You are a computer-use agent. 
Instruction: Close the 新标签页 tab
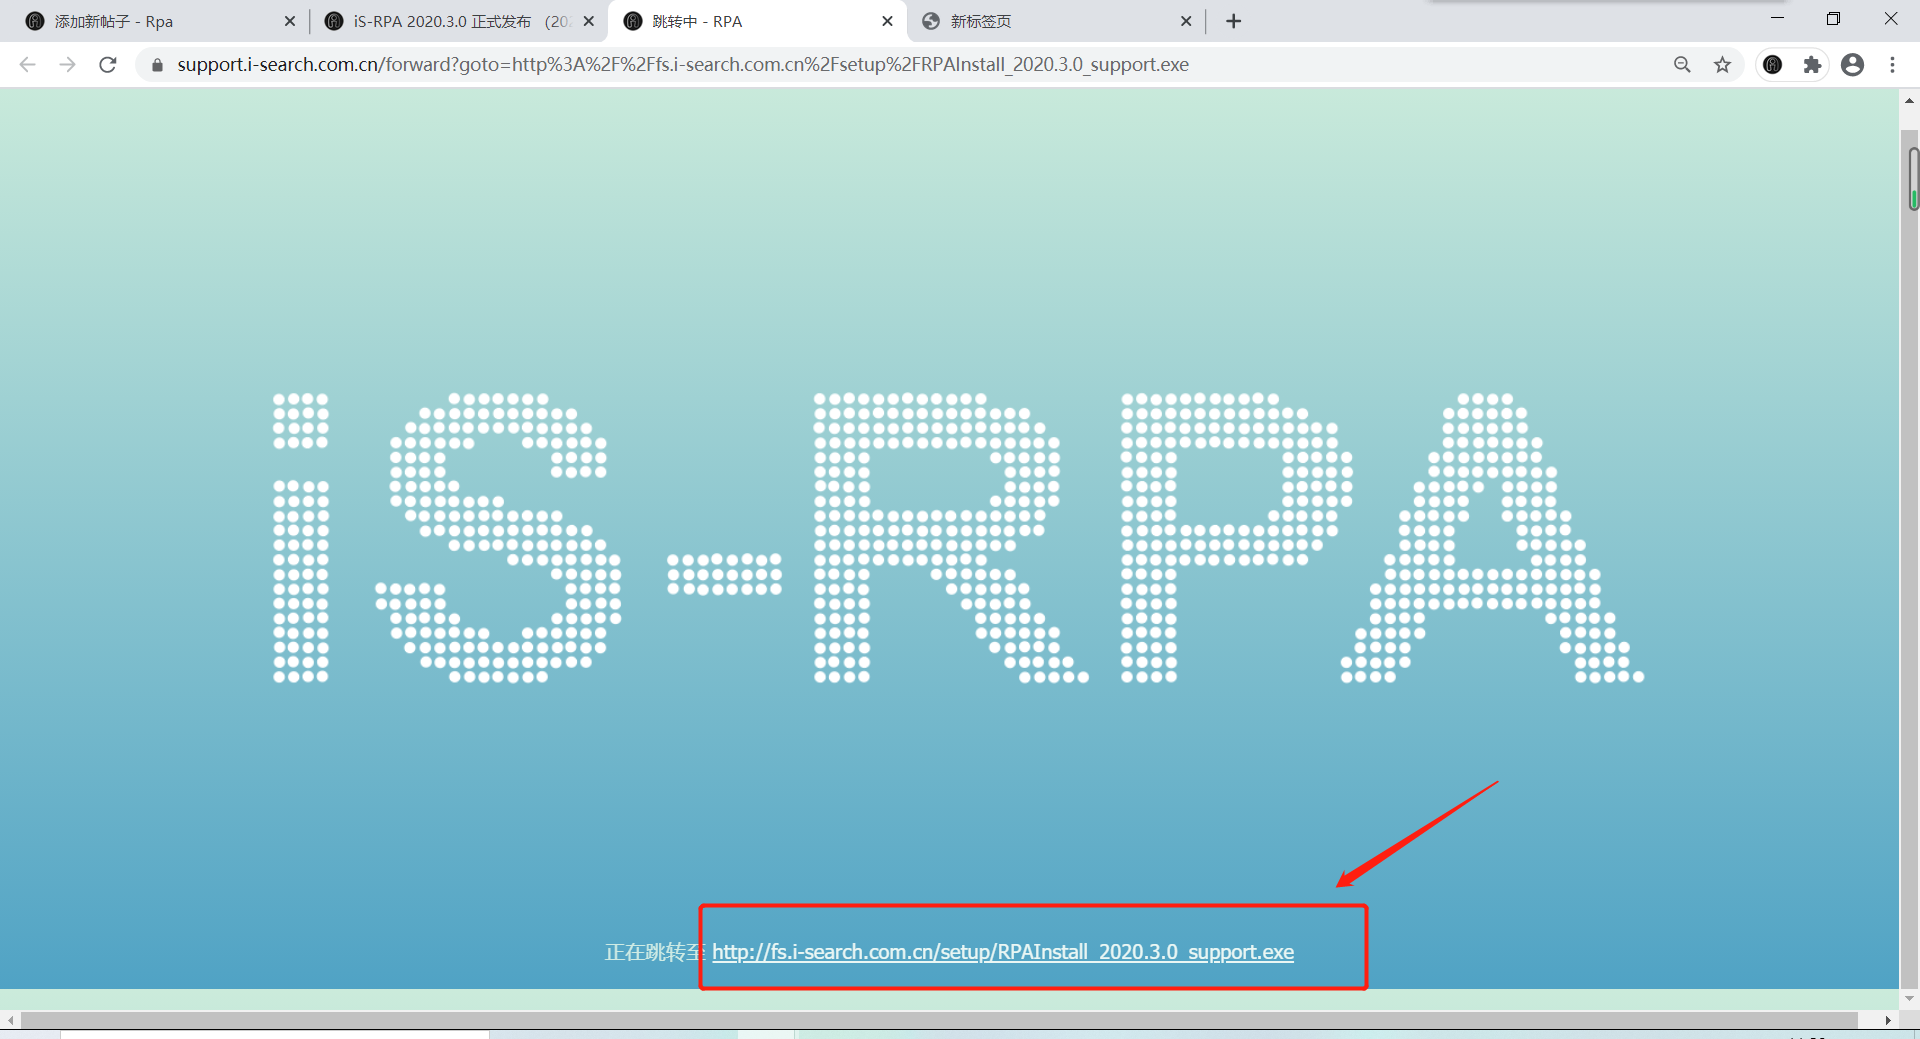pos(1186,21)
